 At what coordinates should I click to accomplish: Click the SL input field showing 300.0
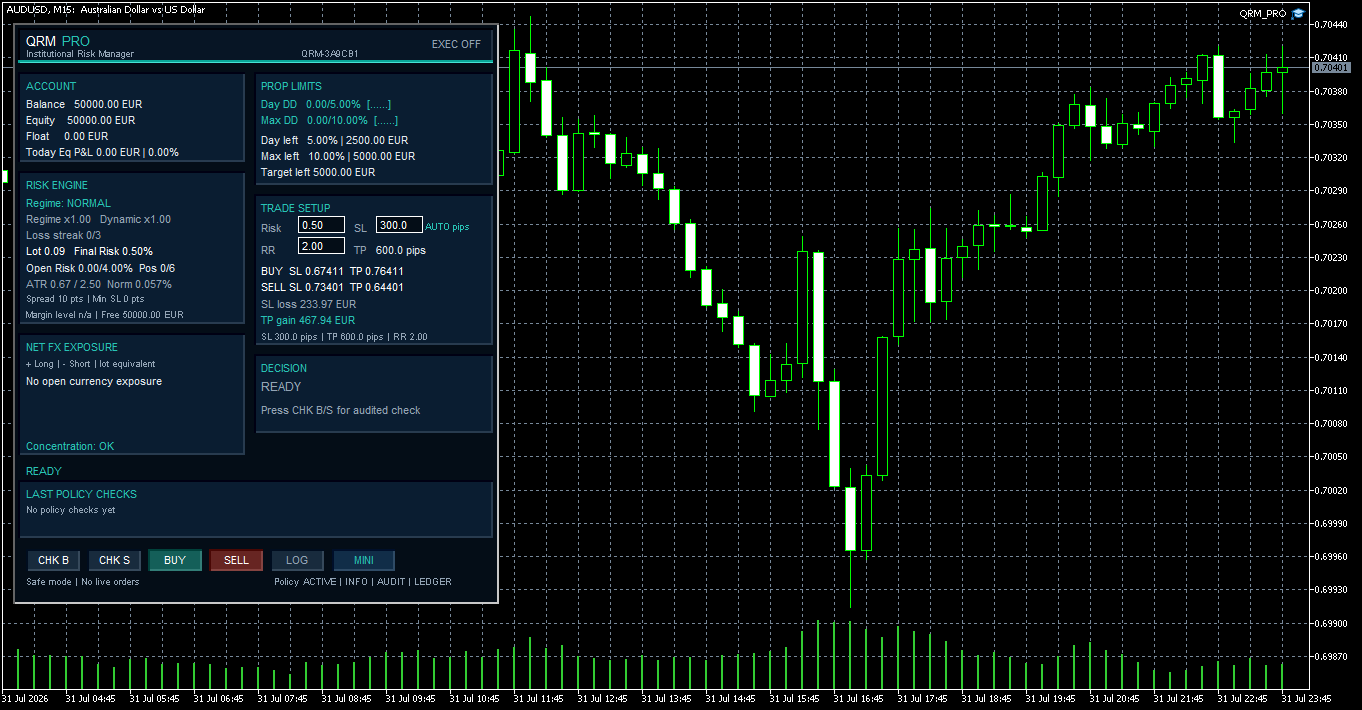[399, 225]
